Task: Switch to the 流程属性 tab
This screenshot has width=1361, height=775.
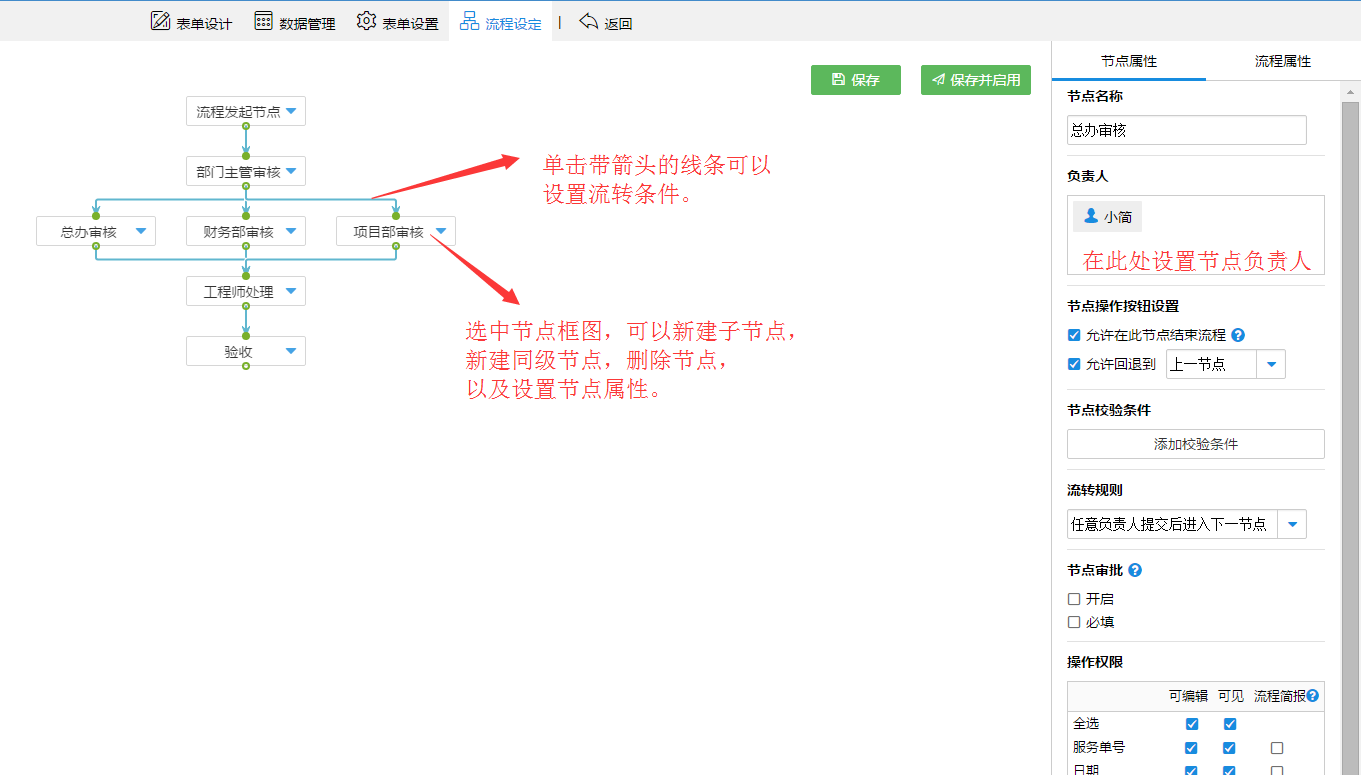Action: click(x=1282, y=61)
